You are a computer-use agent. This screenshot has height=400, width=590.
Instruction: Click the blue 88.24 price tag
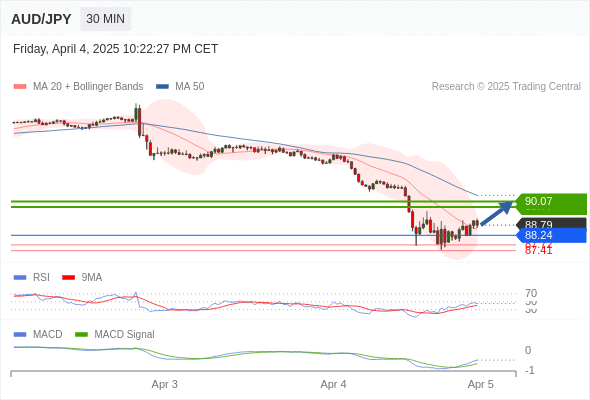pyautogui.click(x=551, y=236)
